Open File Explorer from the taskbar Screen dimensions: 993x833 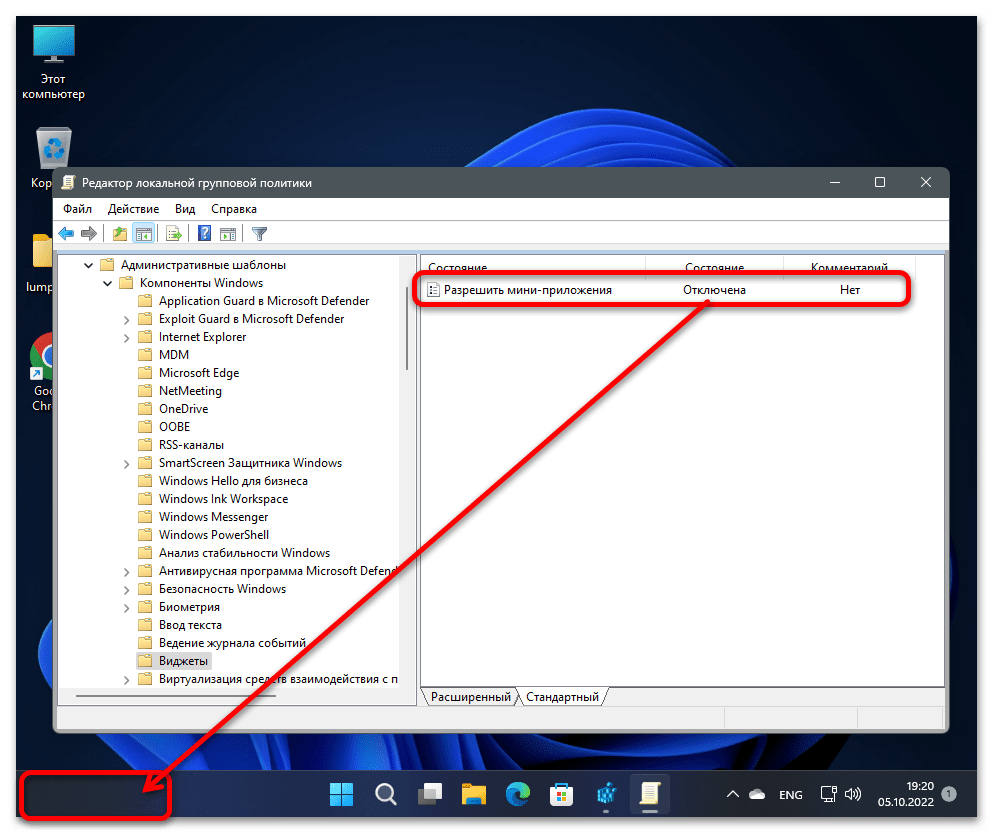(x=473, y=794)
